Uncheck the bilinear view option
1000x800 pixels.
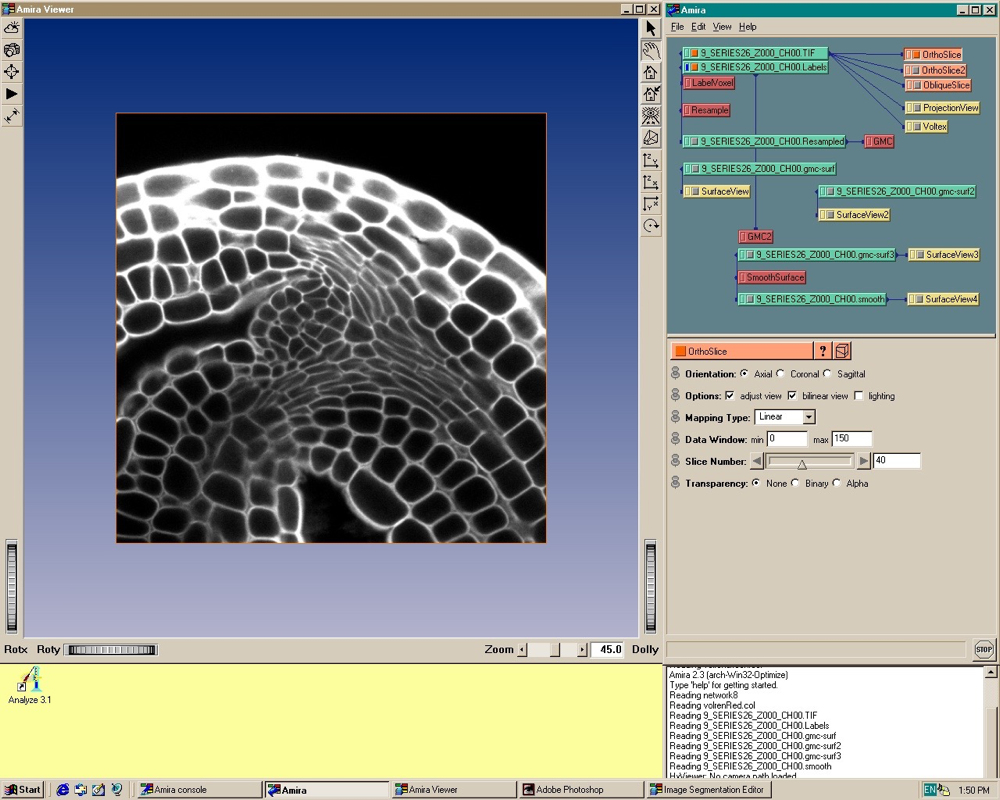[793, 396]
